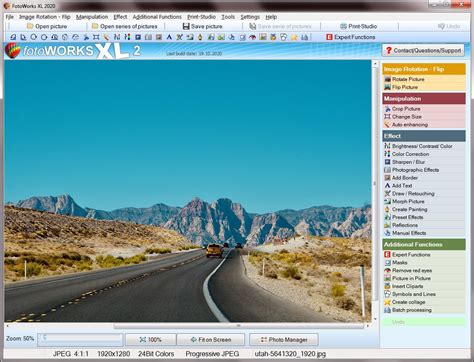Click the Remove red eyes toolbar icon
The width and height of the screenshot is (474, 362).
252,37
